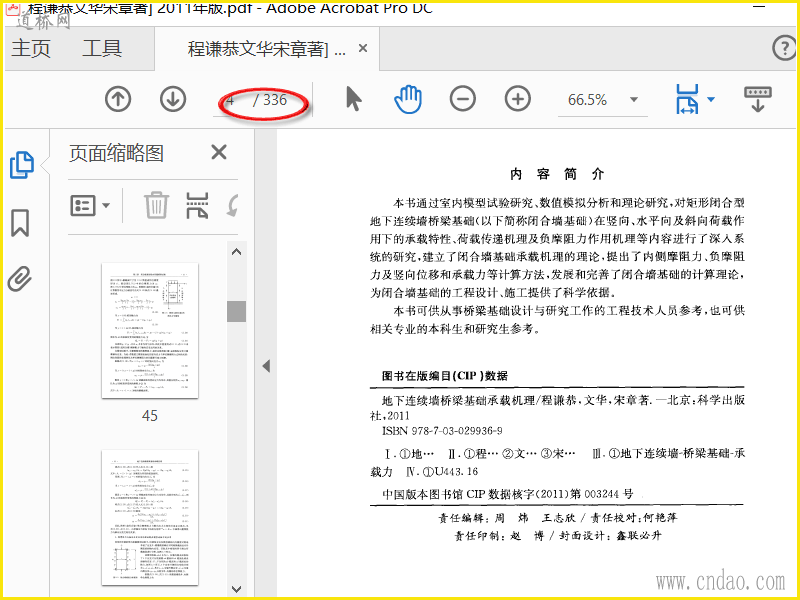Image resolution: width=800 pixels, height=600 pixels.
Task: Click the 图书在版编目(CIP)数据 heading
Action: (444, 376)
